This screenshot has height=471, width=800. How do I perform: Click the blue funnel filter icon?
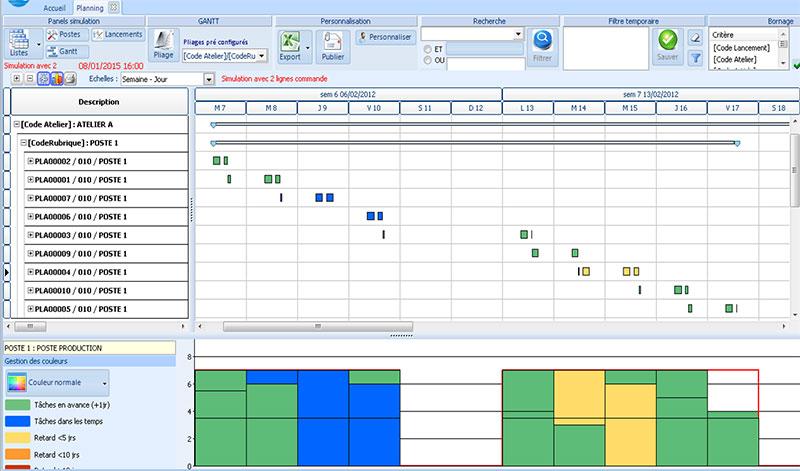(695, 58)
